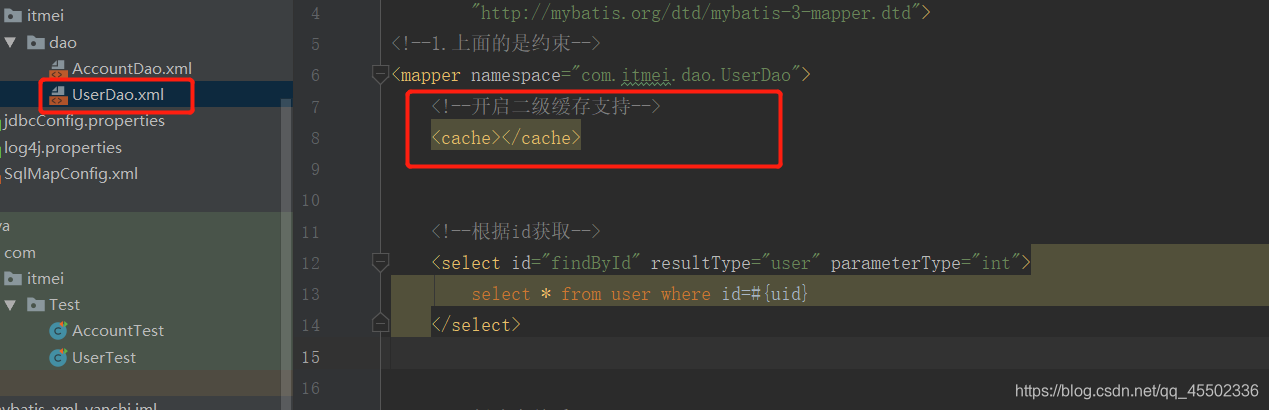1269x410 pixels.
Task: Fold the mapper tag on line 6
Action: [x=380, y=74]
